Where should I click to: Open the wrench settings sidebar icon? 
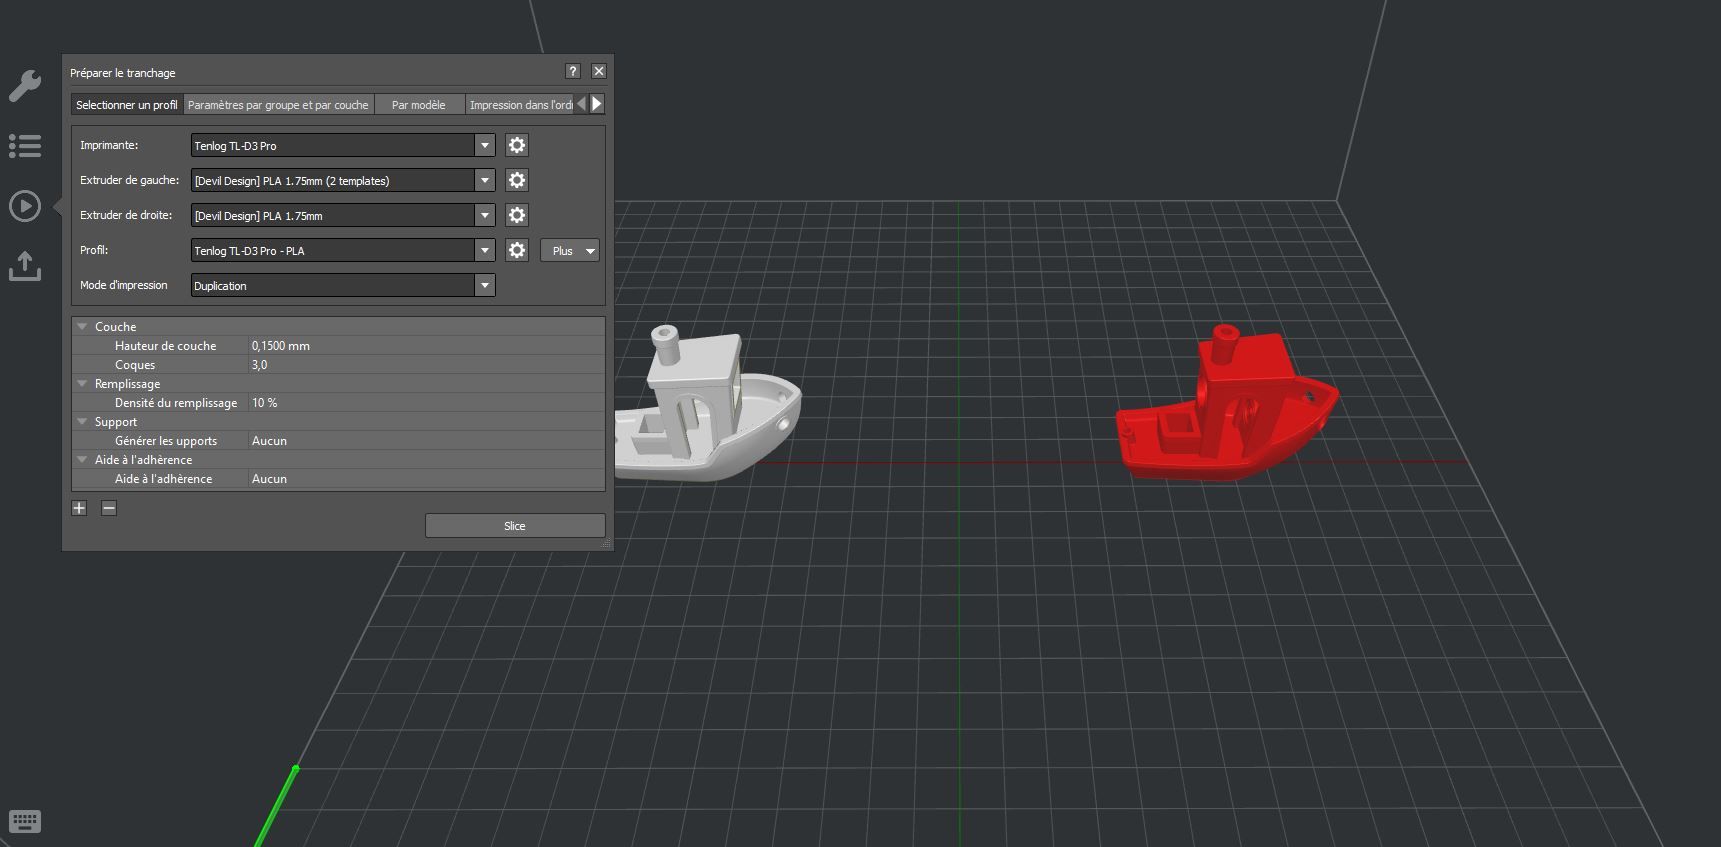click(25, 86)
